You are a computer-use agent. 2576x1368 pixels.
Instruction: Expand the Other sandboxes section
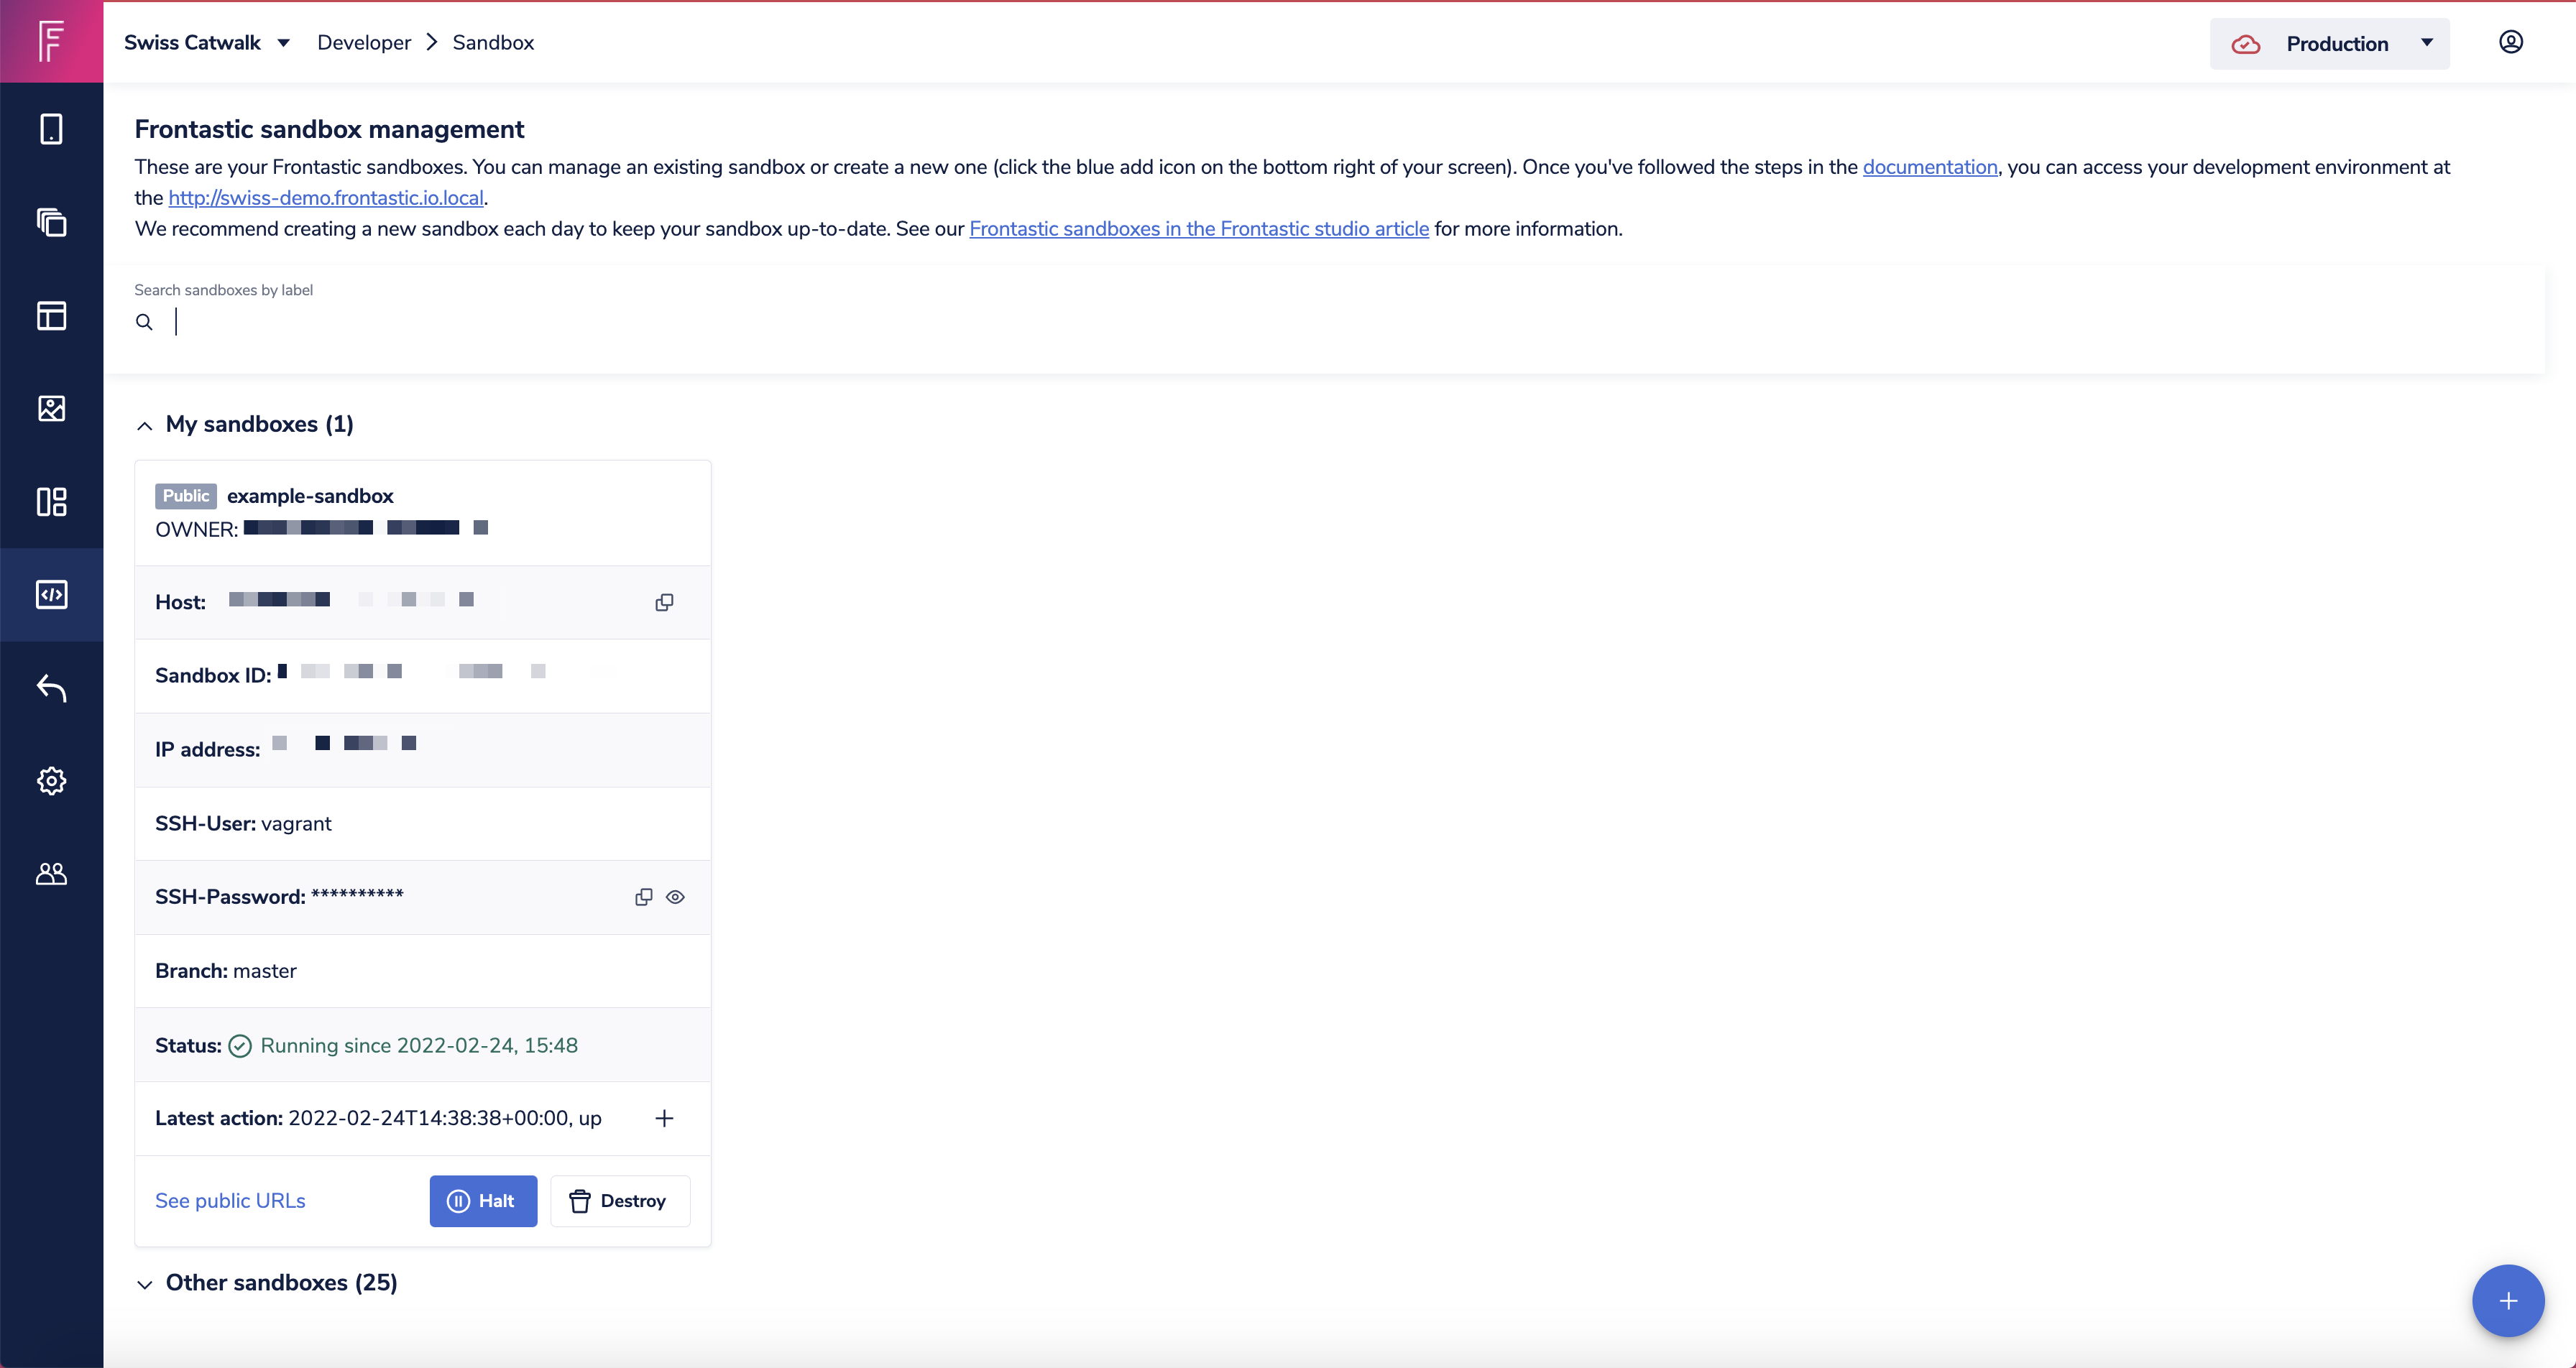pyautogui.click(x=145, y=1284)
